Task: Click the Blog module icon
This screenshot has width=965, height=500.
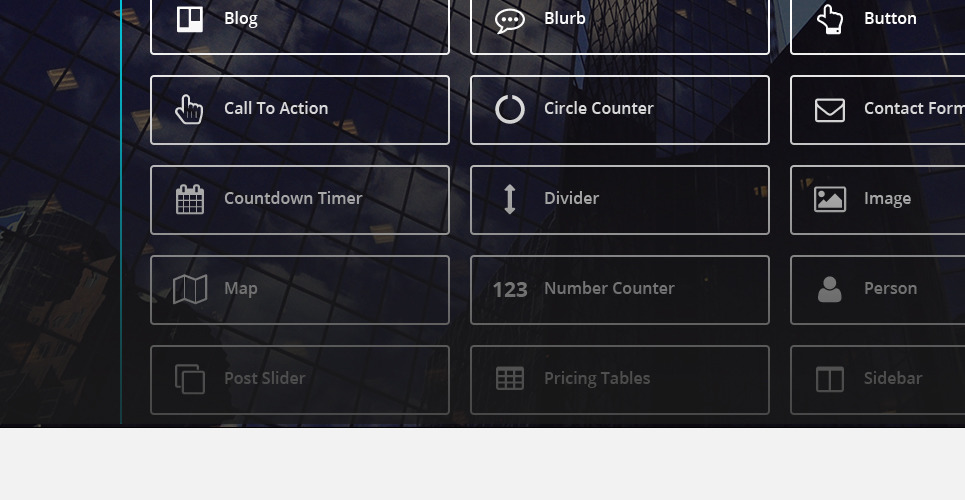Action: 190,19
